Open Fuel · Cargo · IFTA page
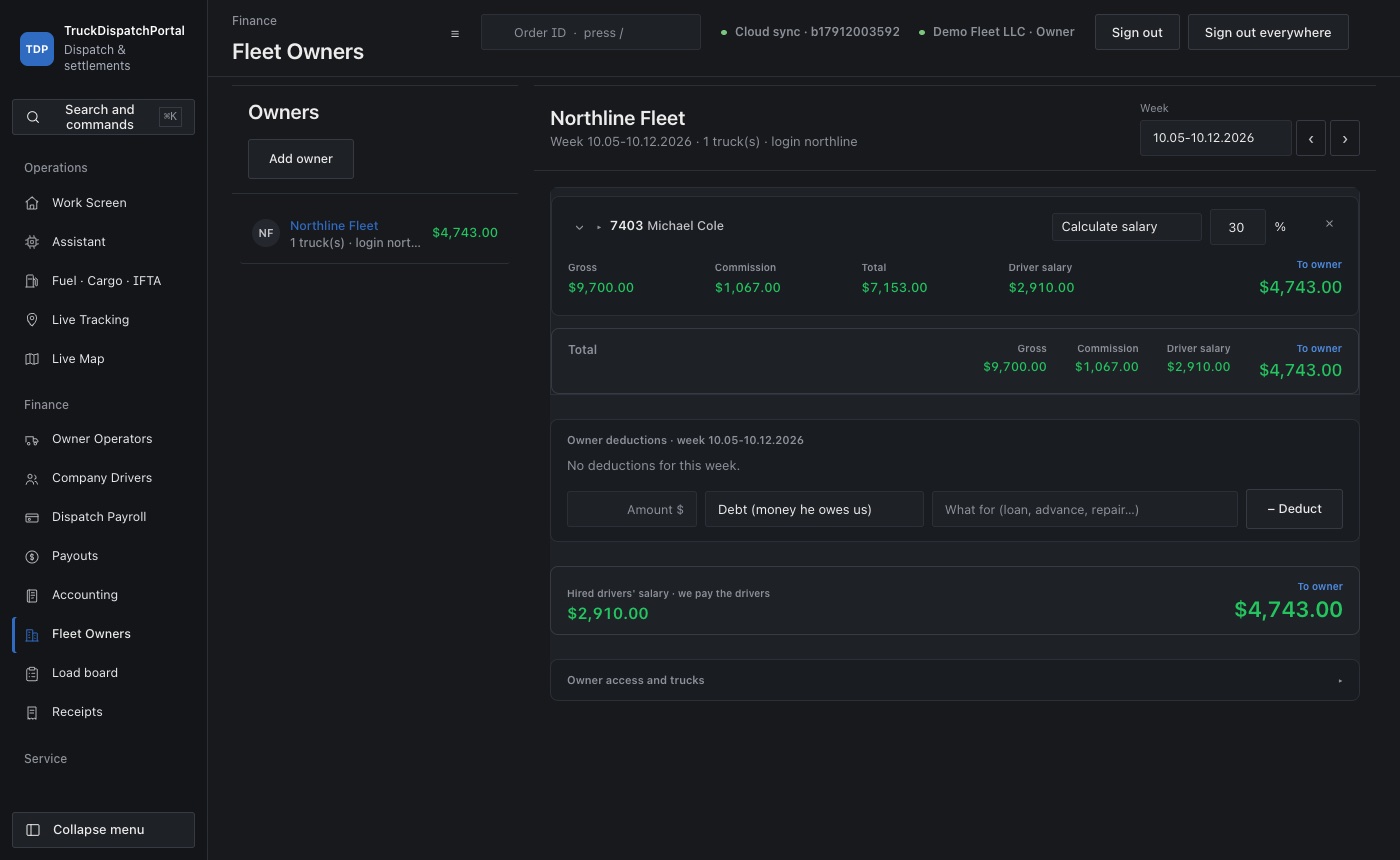The height and width of the screenshot is (860, 1400). click(103, 281)
